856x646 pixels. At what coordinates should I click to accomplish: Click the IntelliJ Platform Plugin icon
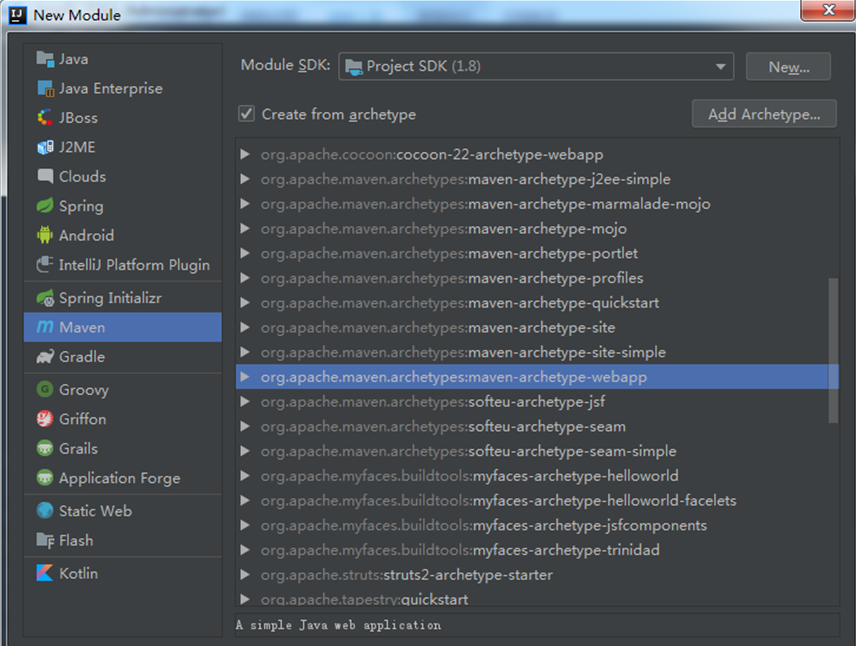[x=45, y=265]
